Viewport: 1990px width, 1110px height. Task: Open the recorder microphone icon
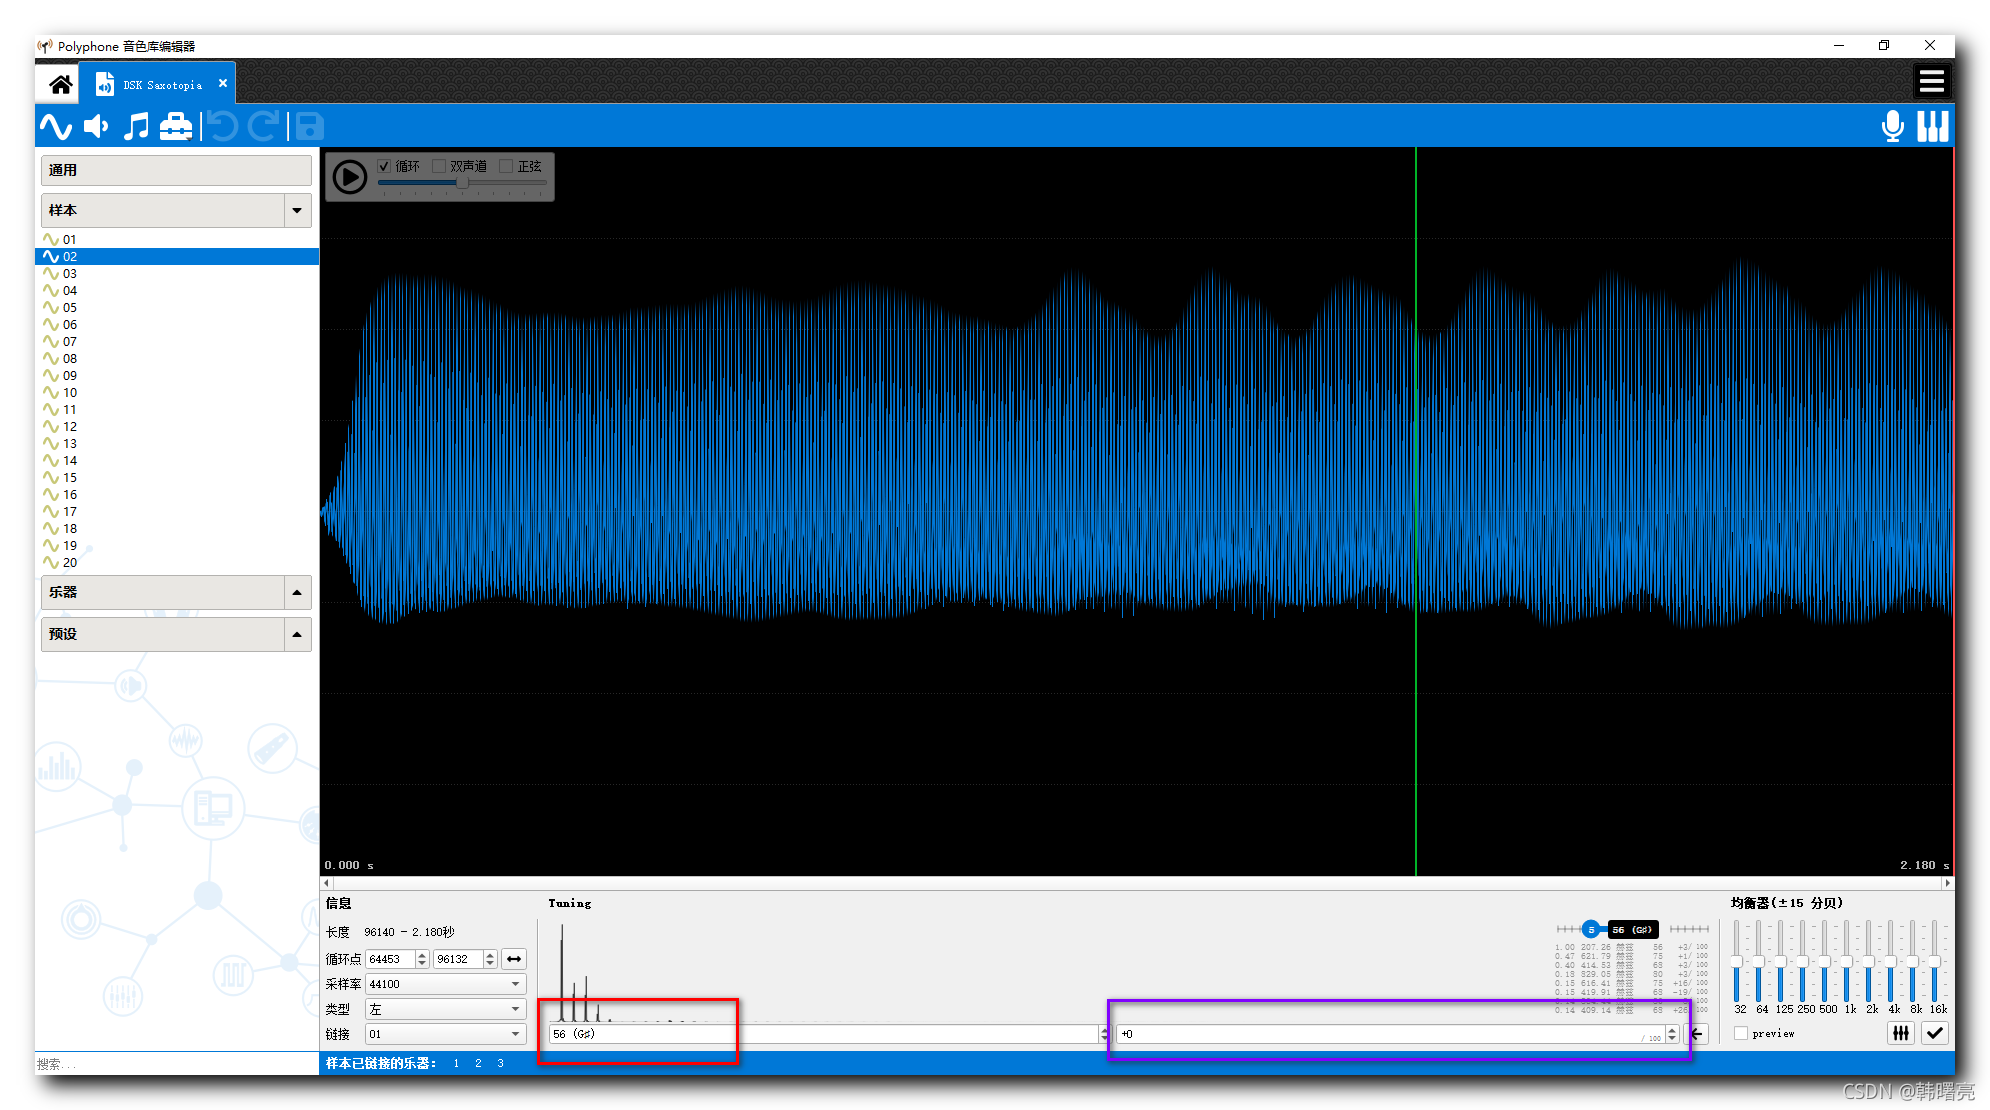(x=1892, y=127)
